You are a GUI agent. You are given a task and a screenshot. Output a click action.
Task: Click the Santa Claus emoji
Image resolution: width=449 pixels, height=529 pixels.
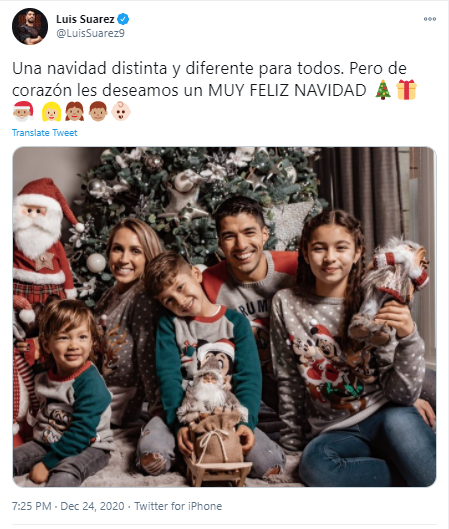23,111
